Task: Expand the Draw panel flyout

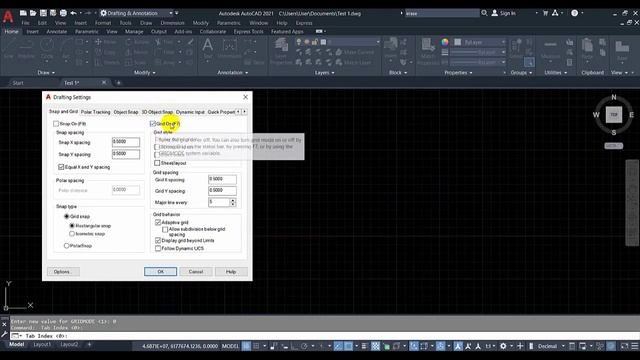Action: [x=46, y=73]
